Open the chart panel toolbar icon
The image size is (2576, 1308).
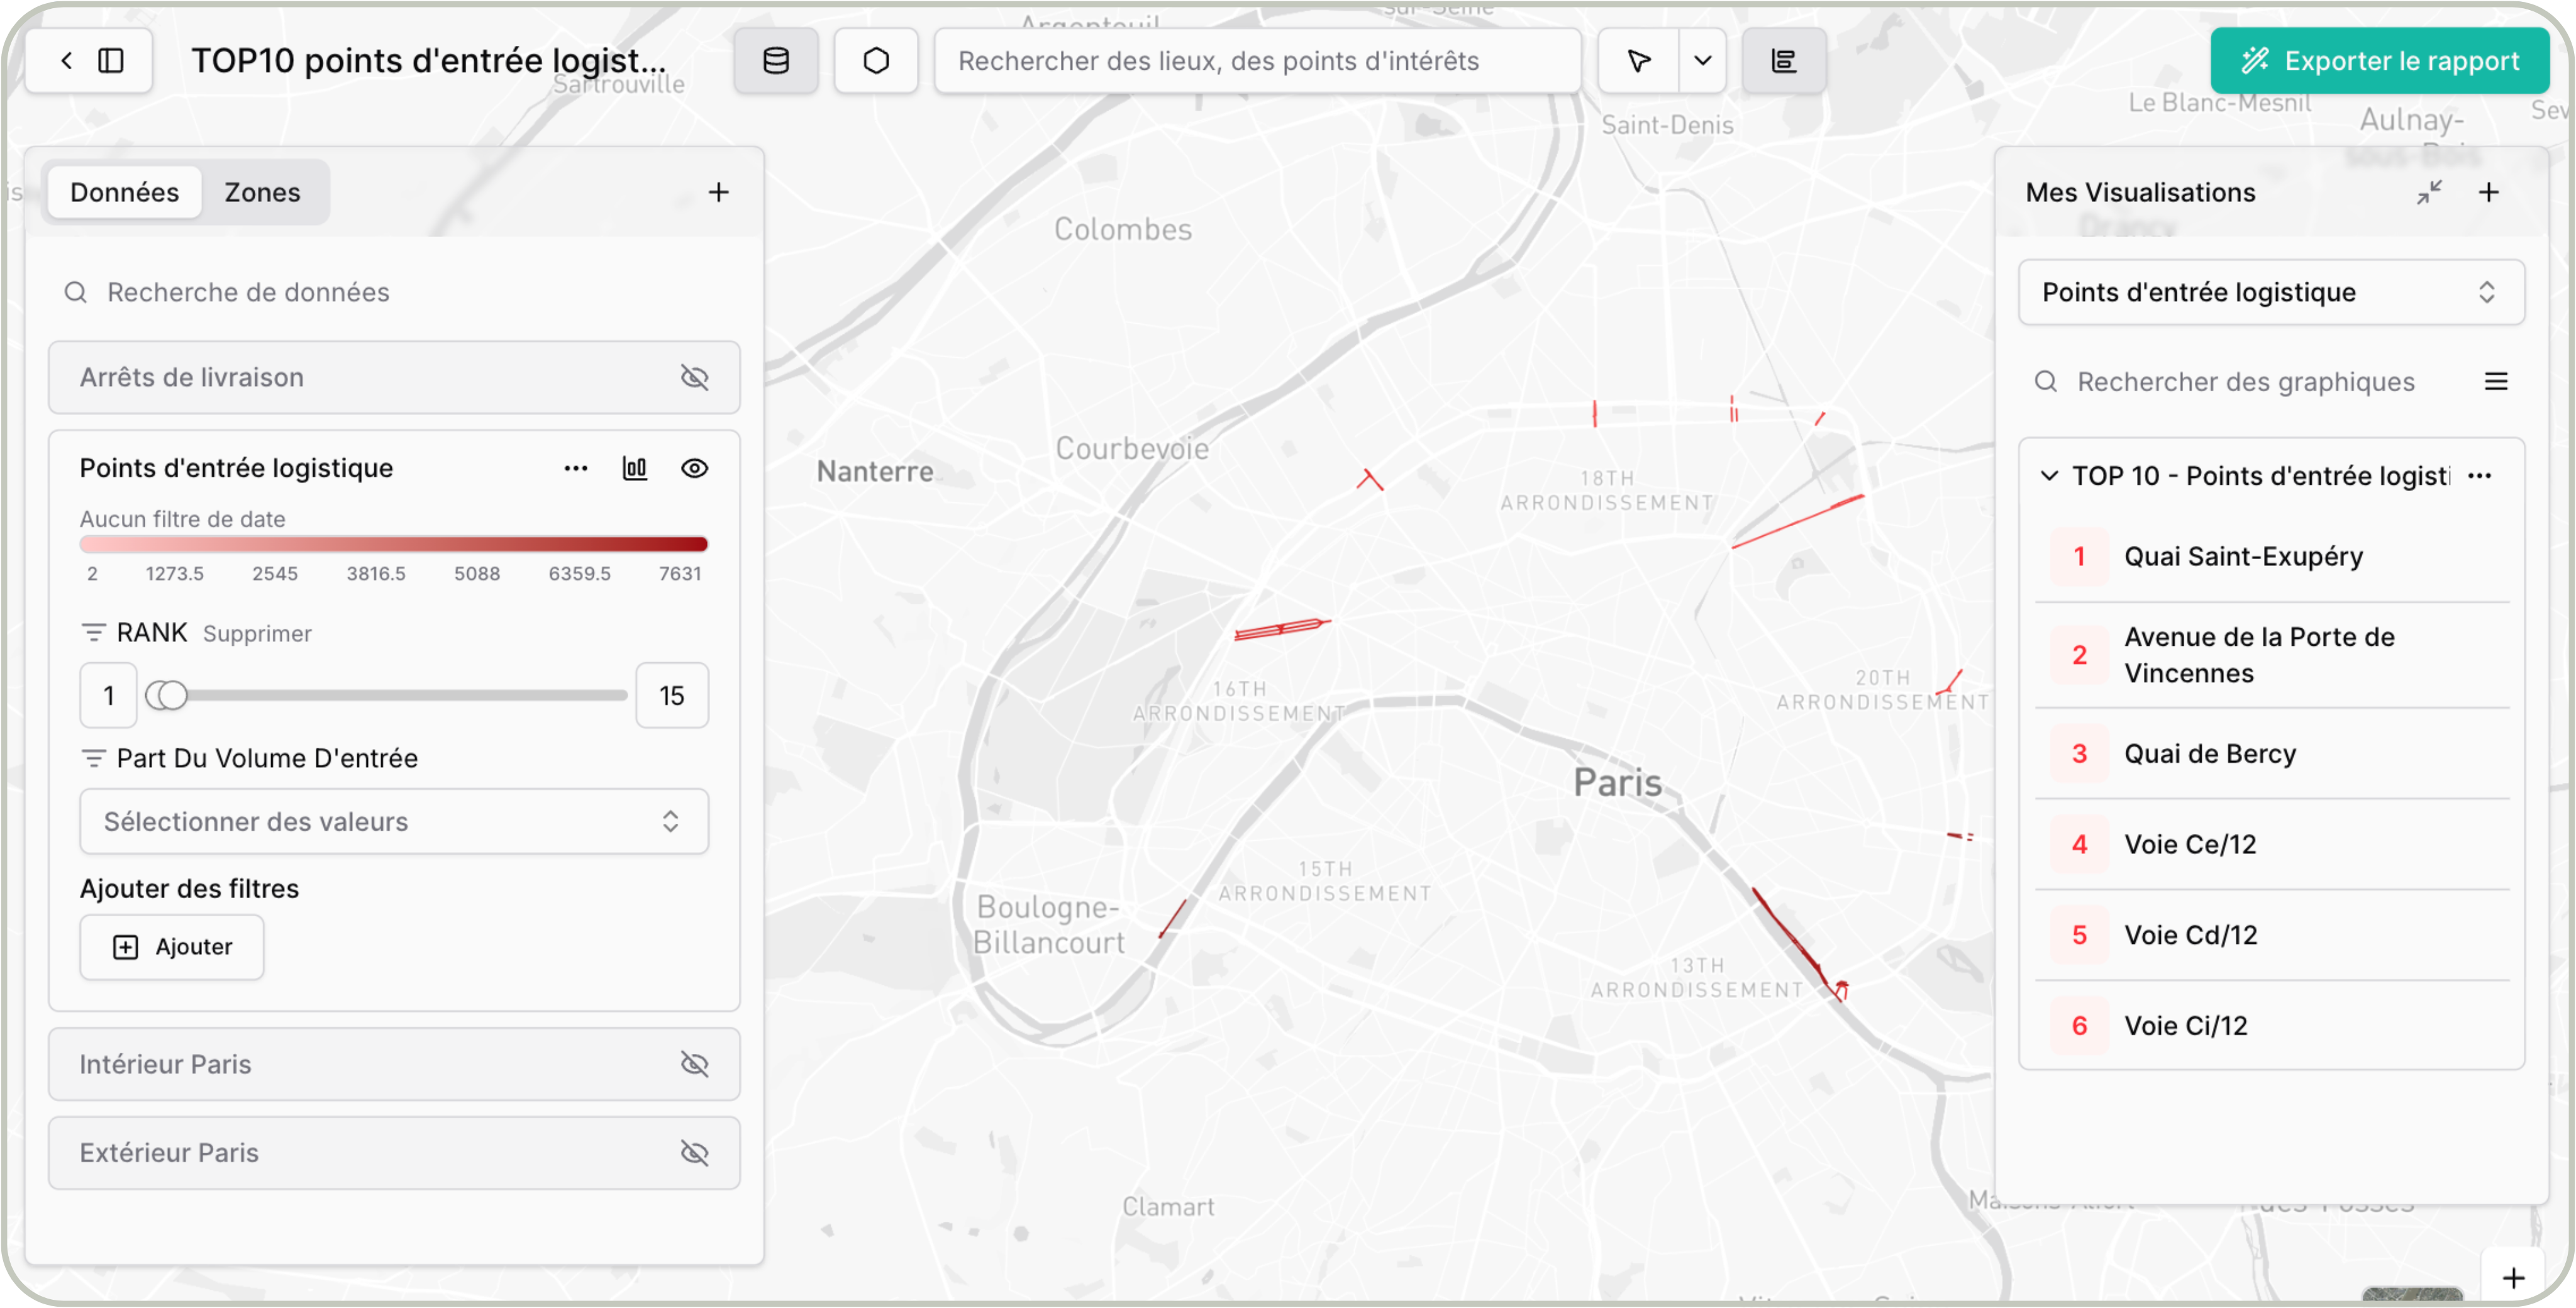(1784, 61)
